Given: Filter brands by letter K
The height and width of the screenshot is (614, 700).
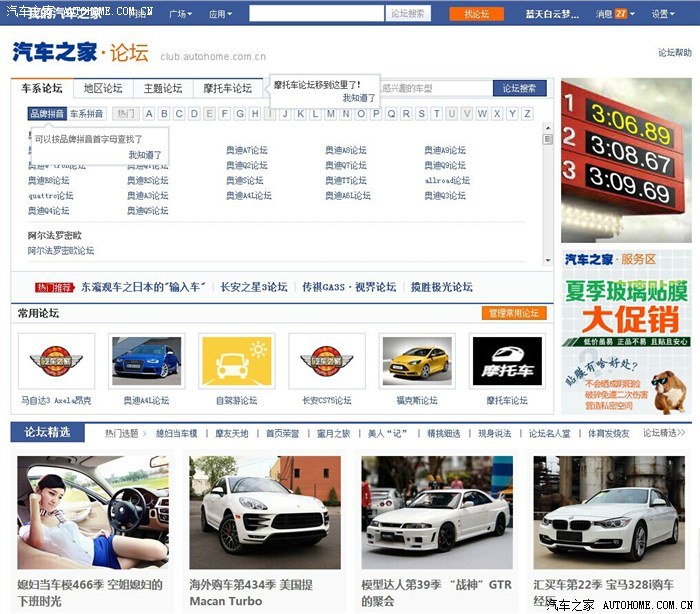Looking at the screenshot, I should [300, 113].
